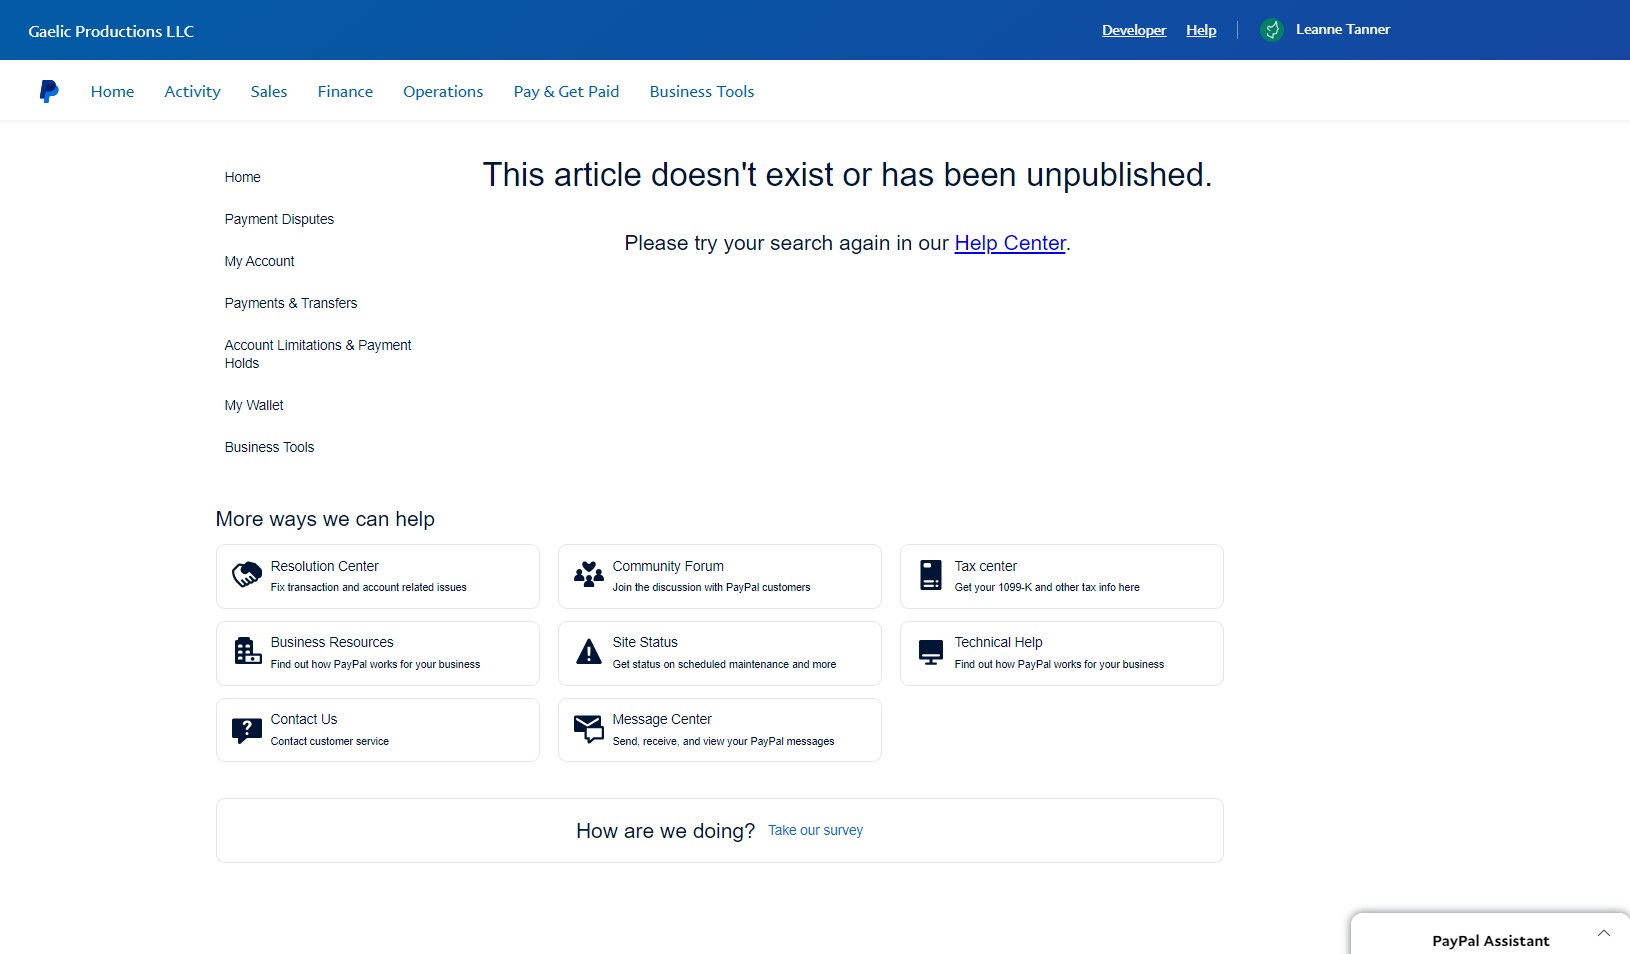Click the Take our survey link
This screenshot has width=1630, height=954.
(x=815, y=830)
